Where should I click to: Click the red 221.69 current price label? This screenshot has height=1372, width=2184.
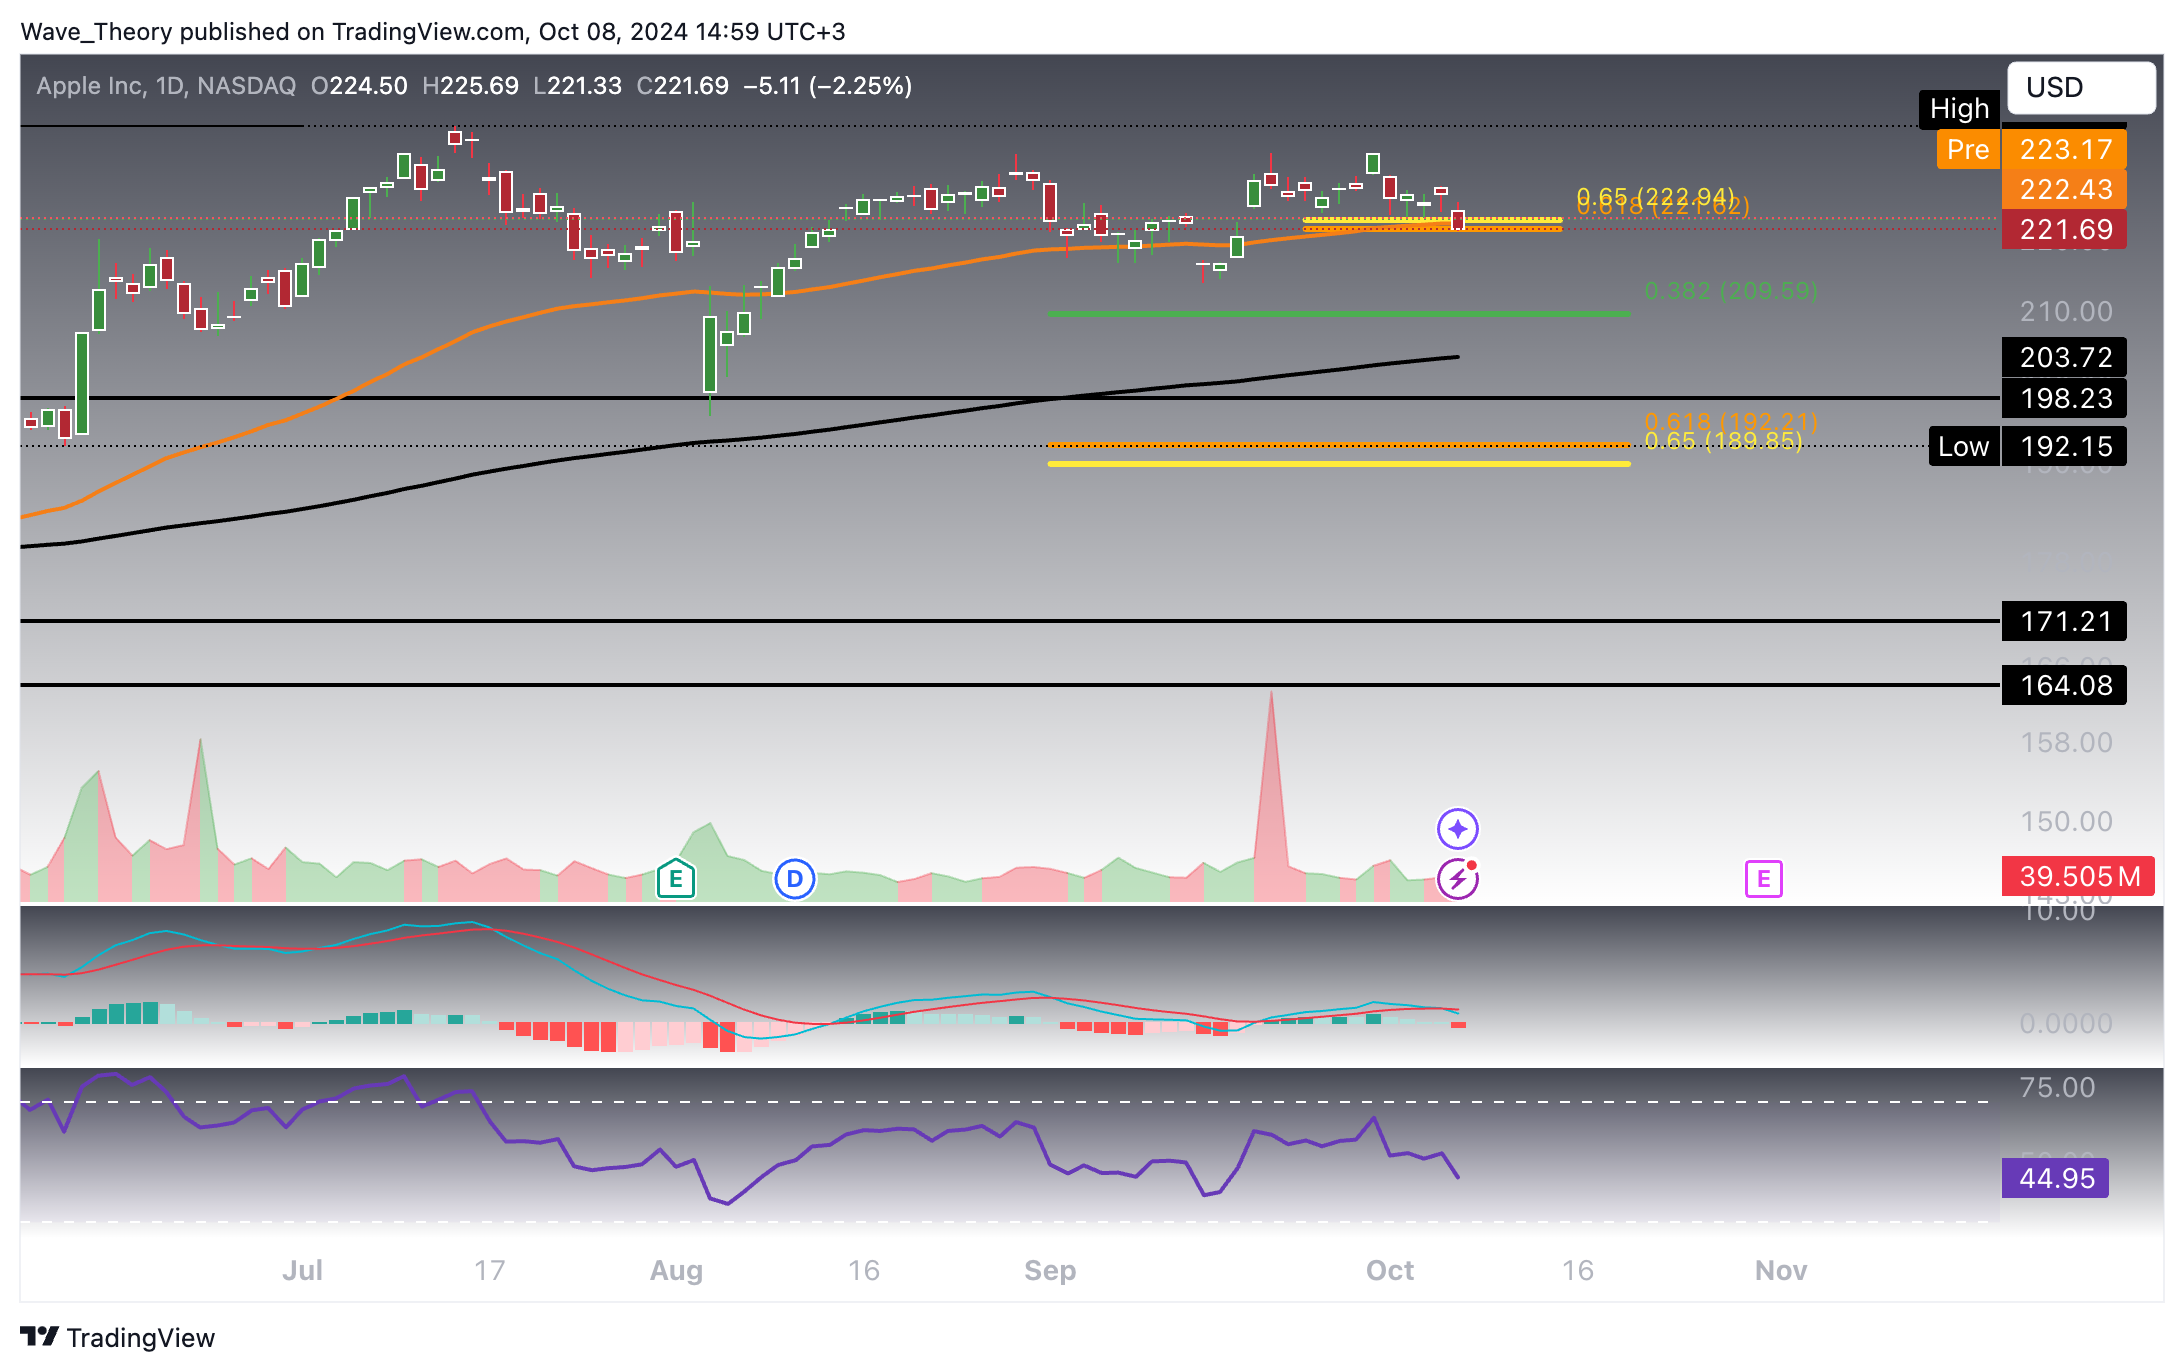tap(2064, 230)
